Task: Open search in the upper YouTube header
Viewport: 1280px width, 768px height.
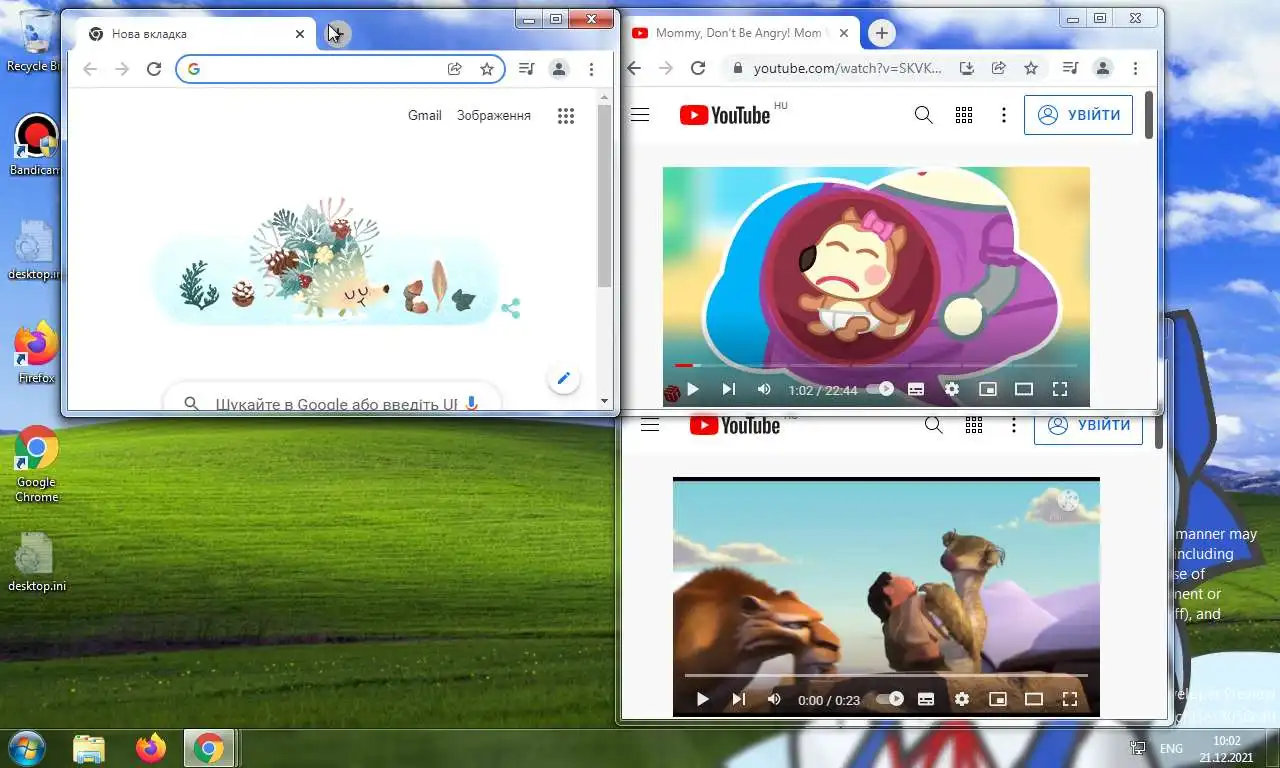Action: pyautogui.click(x=924, y=115)
